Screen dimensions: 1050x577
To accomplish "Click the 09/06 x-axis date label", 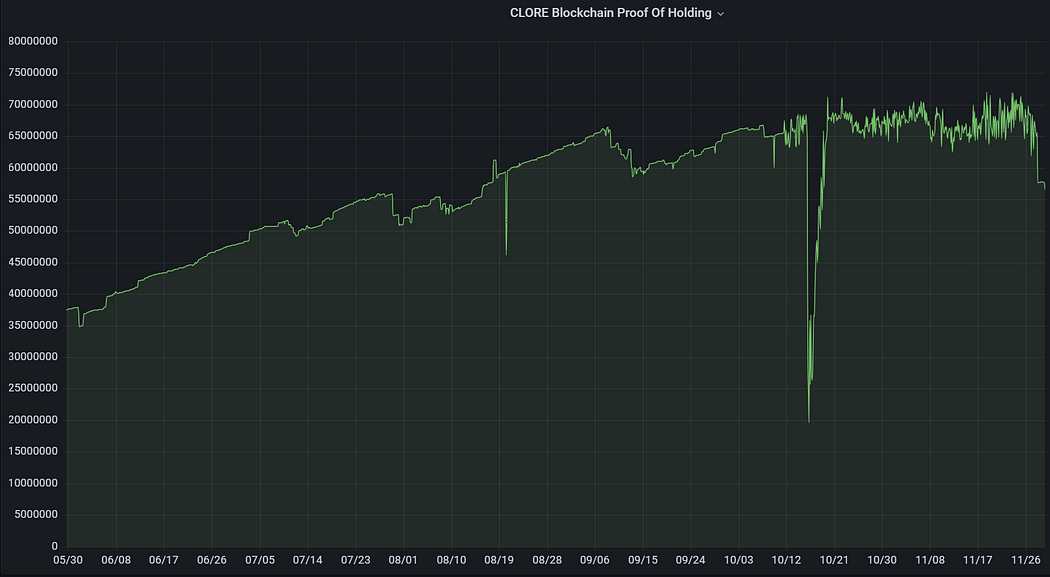I will (x=595, y=560).
